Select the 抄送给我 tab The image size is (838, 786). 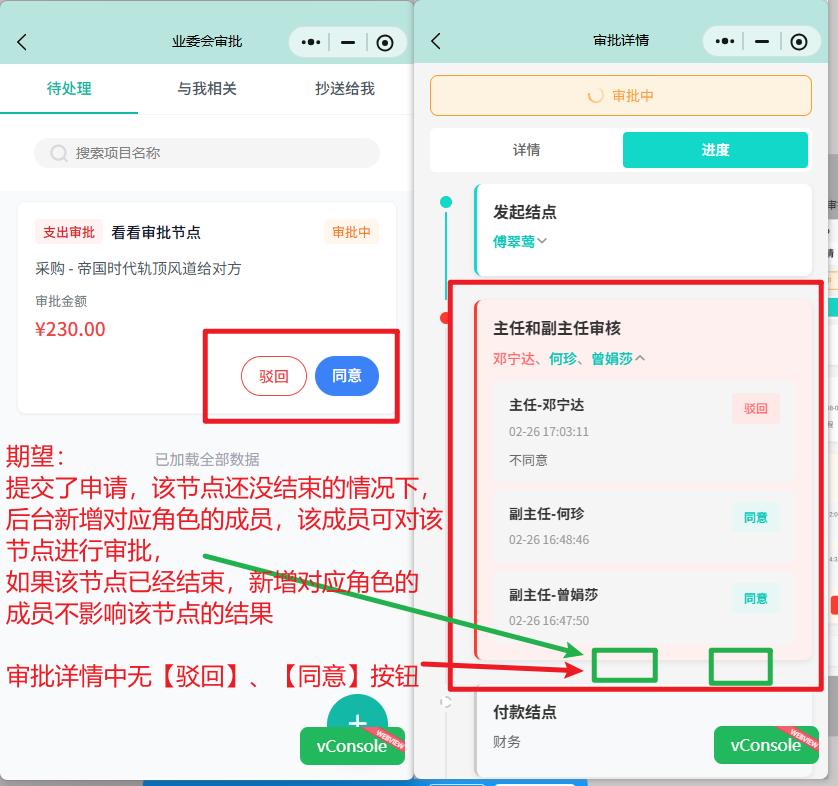click(x=345, y=89)
